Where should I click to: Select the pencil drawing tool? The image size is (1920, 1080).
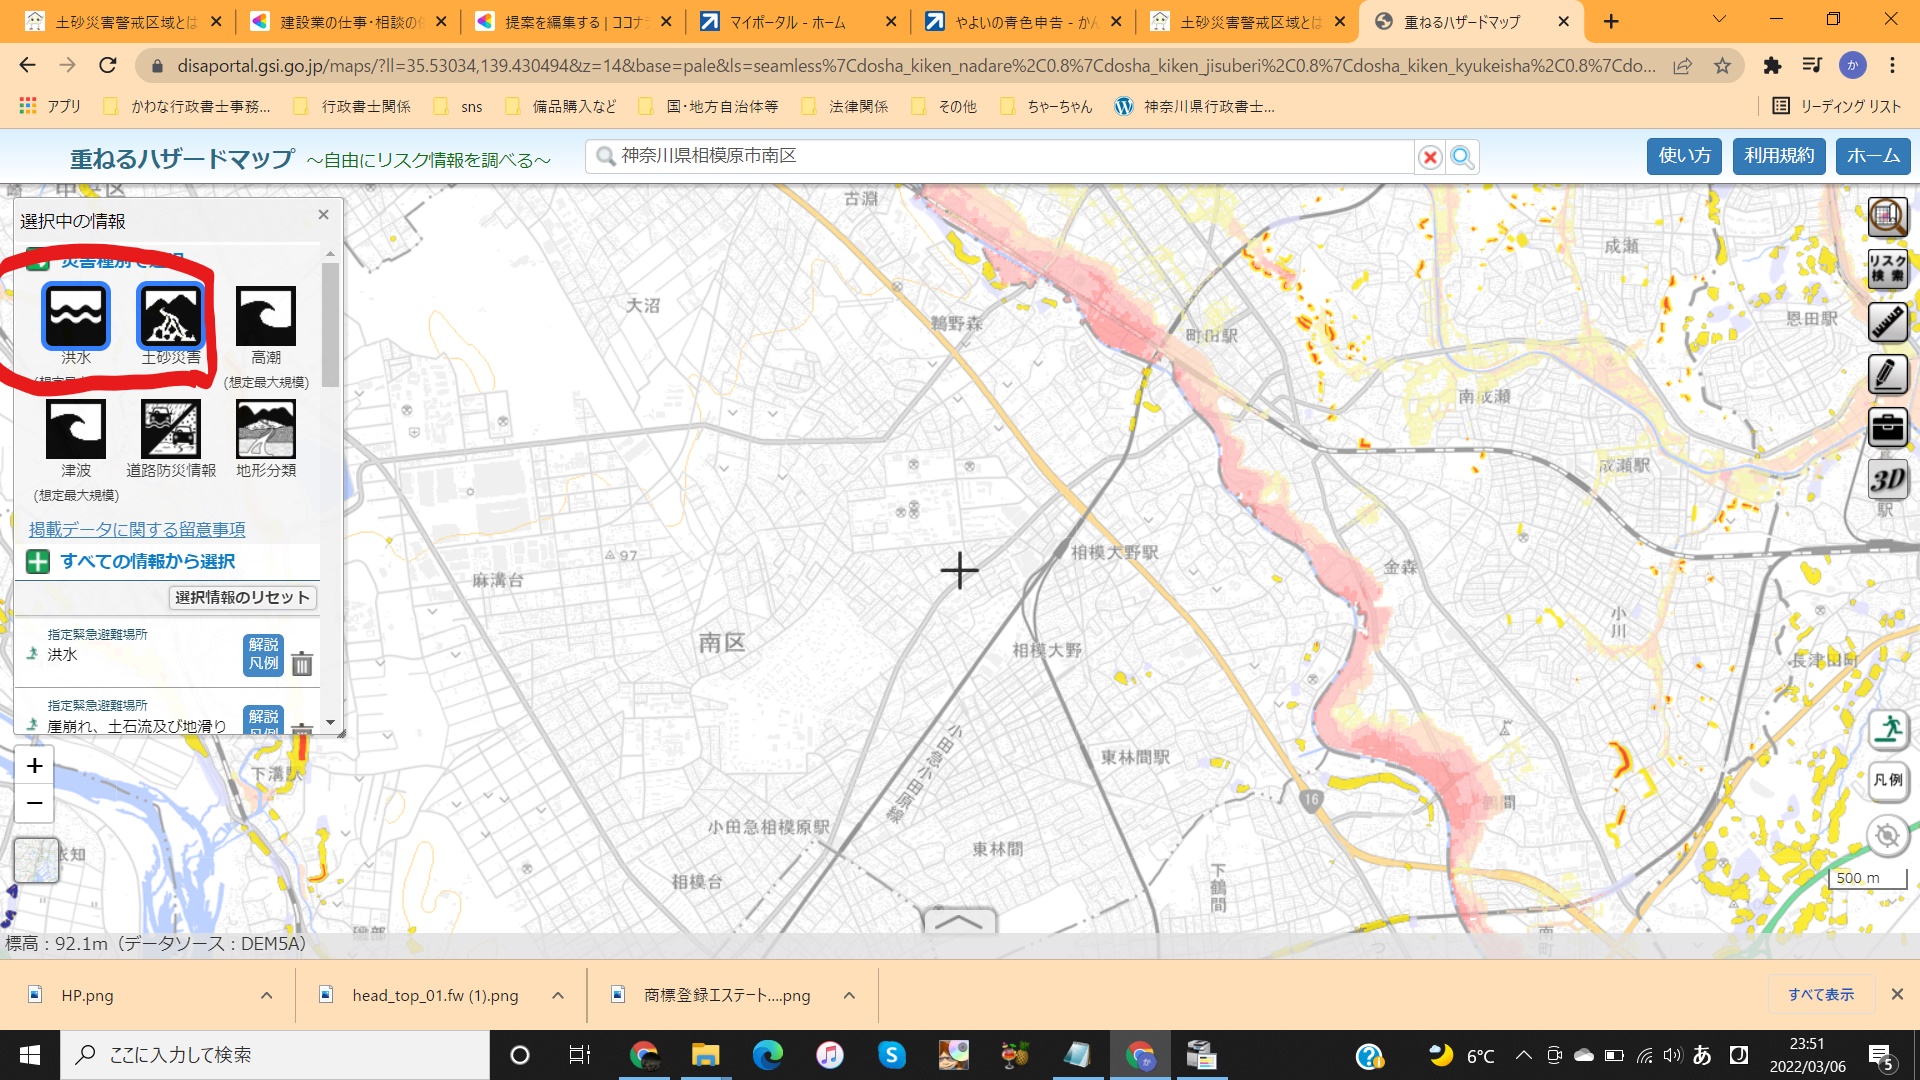tap(1887, 375)
